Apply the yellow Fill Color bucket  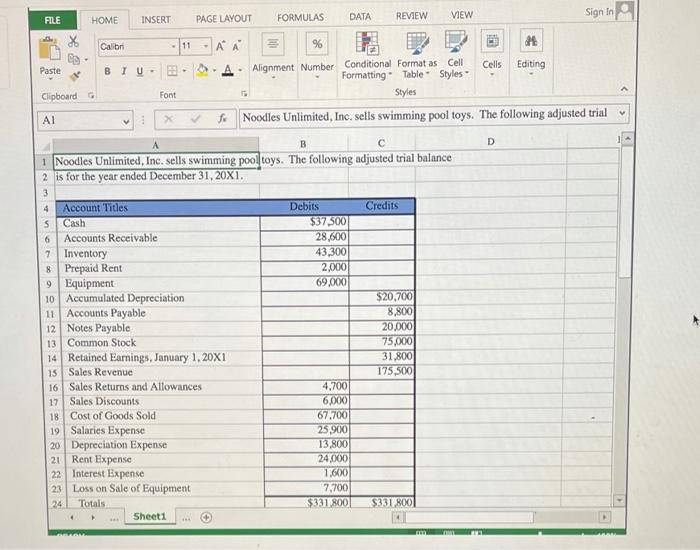click(x=202, y=70)
